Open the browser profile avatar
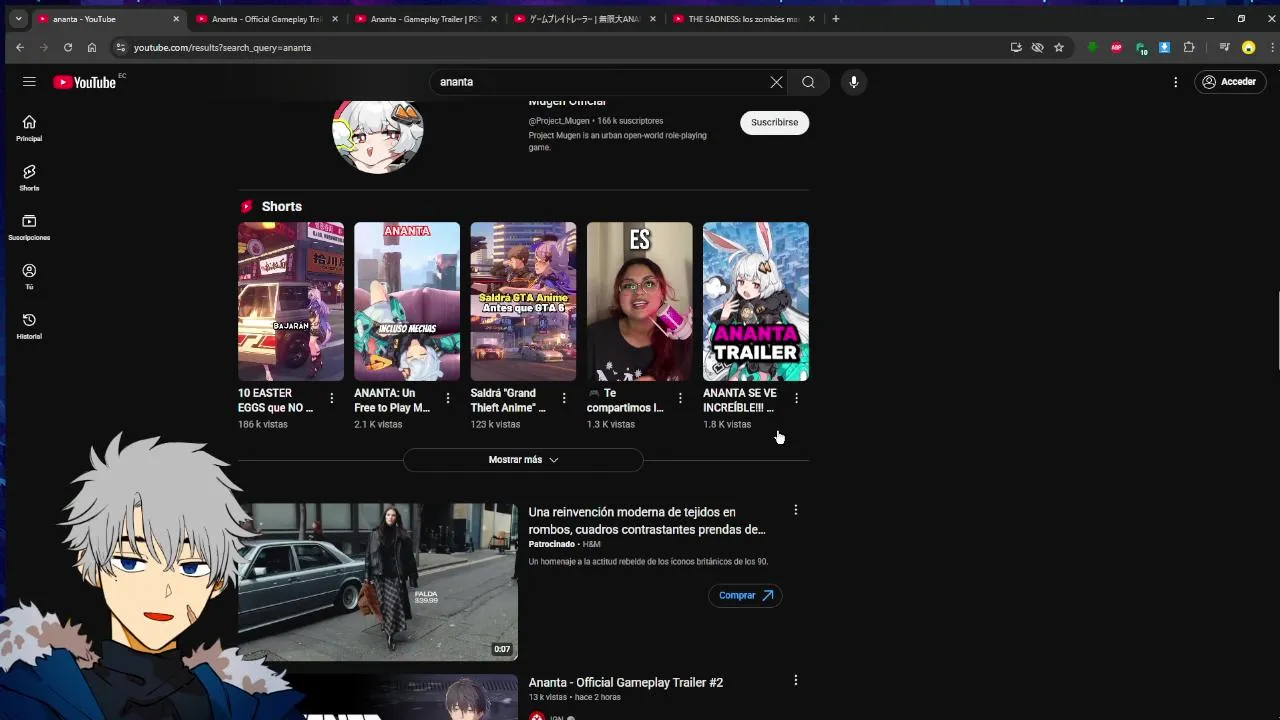This screenshot has width=1280, height=720. pos(1248,47)
